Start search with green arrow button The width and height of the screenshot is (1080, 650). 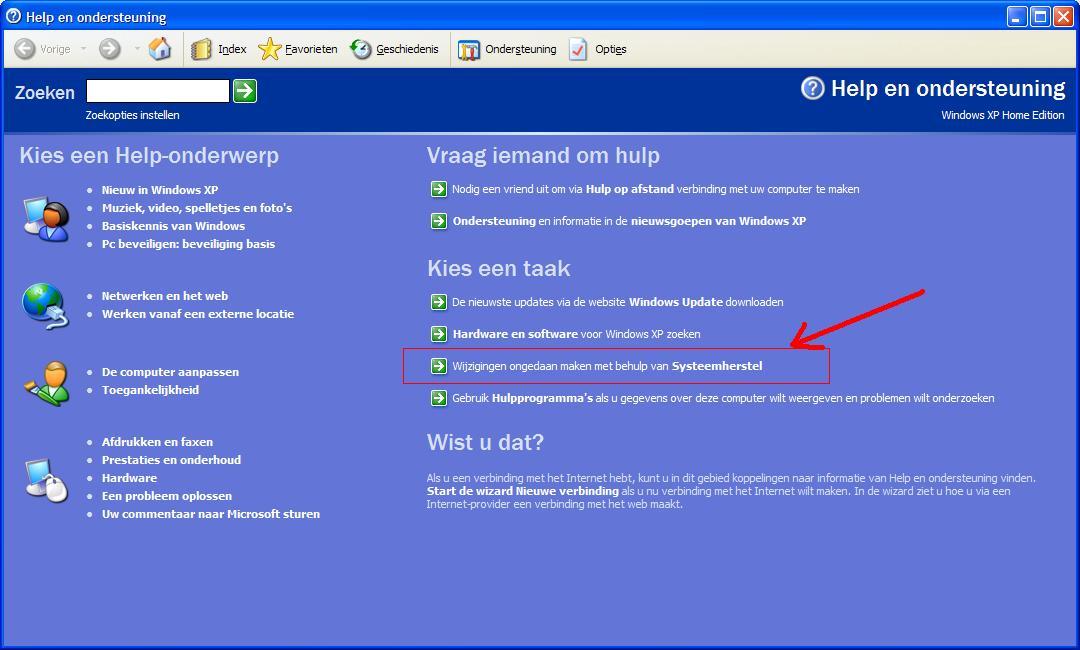245,91
